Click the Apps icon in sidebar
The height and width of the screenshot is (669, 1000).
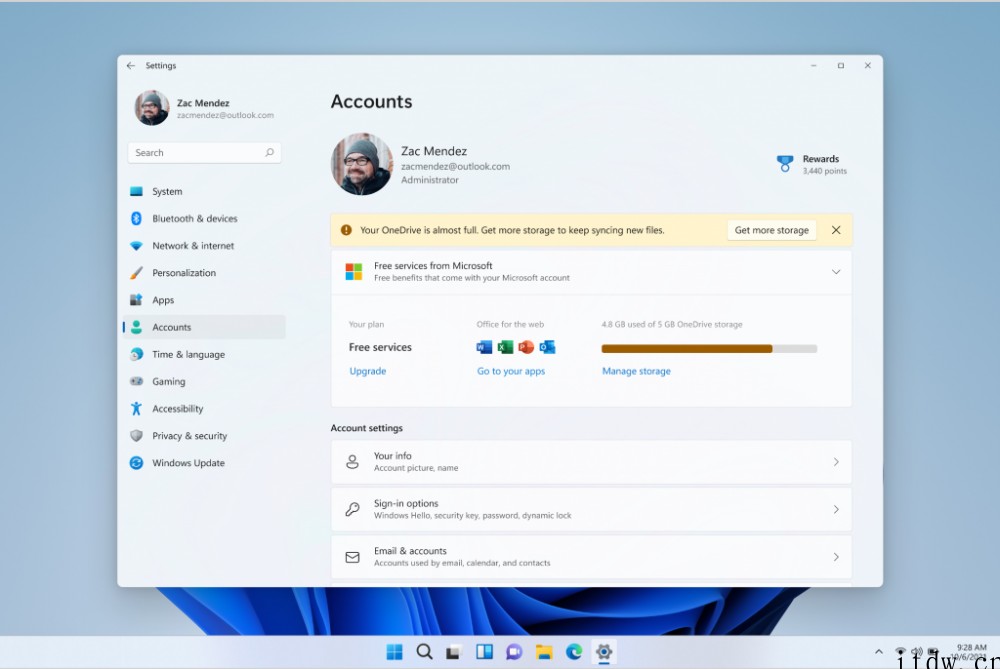pos(136,300)
